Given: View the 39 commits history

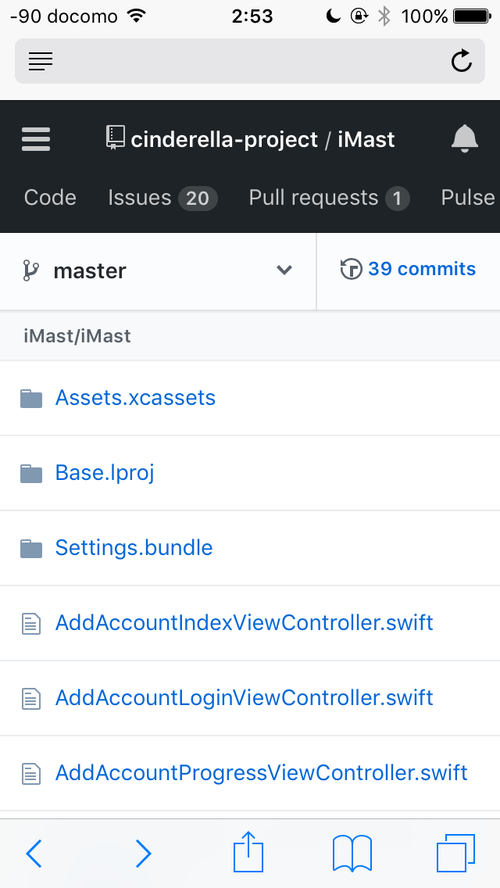Looking at the screenshot, I should point(408,269).
